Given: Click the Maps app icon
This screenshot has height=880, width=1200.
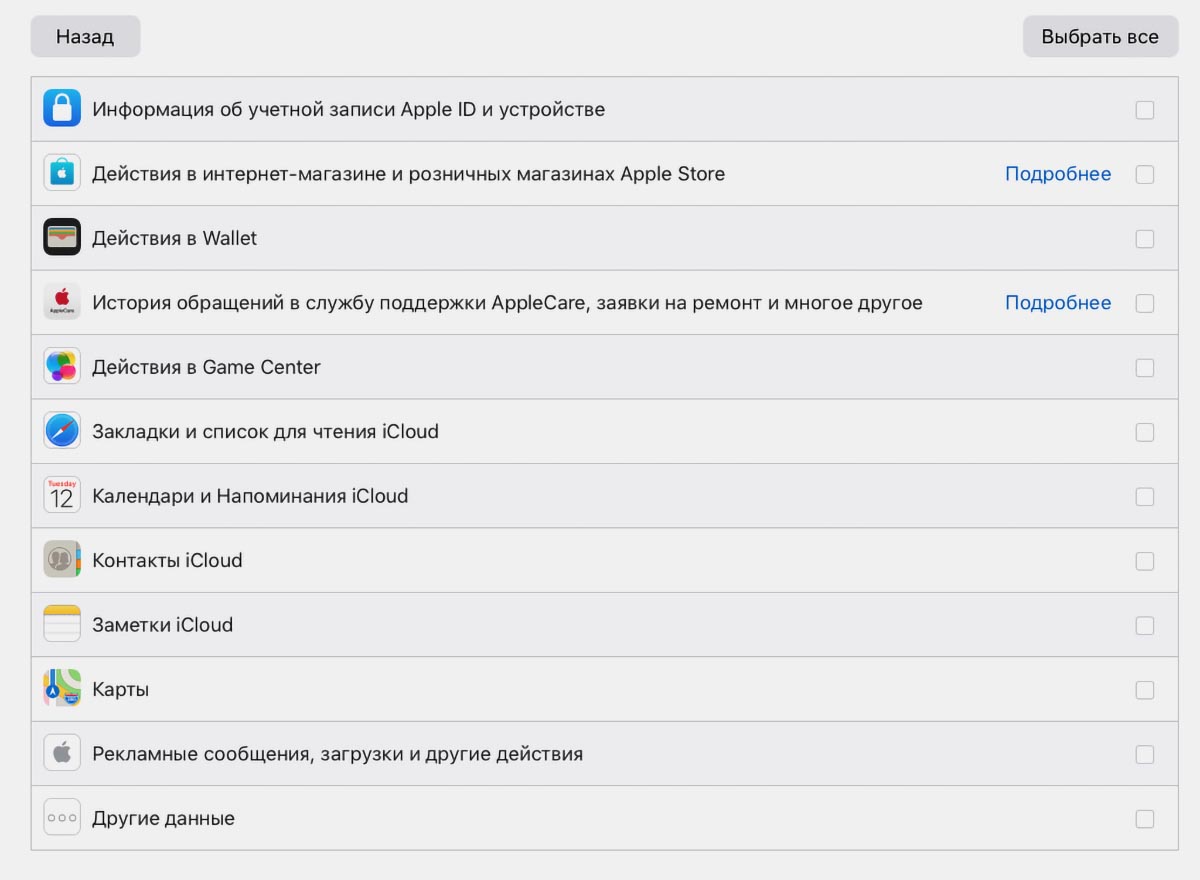Looking at the screenshot, I should tap(62, 689).
